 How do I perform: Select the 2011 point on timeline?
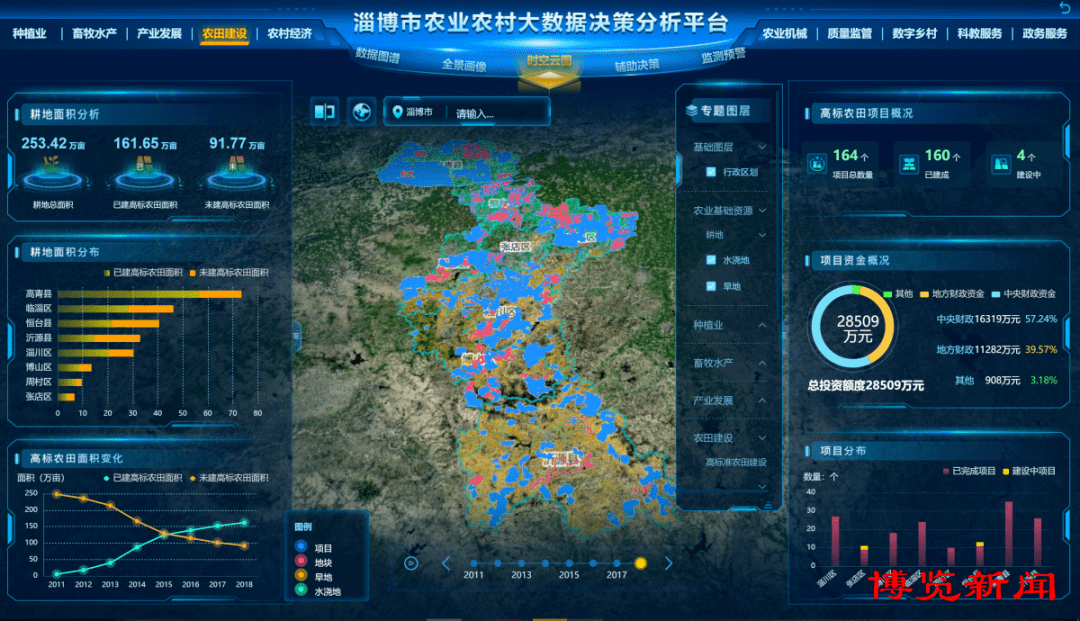pos(473,563)
